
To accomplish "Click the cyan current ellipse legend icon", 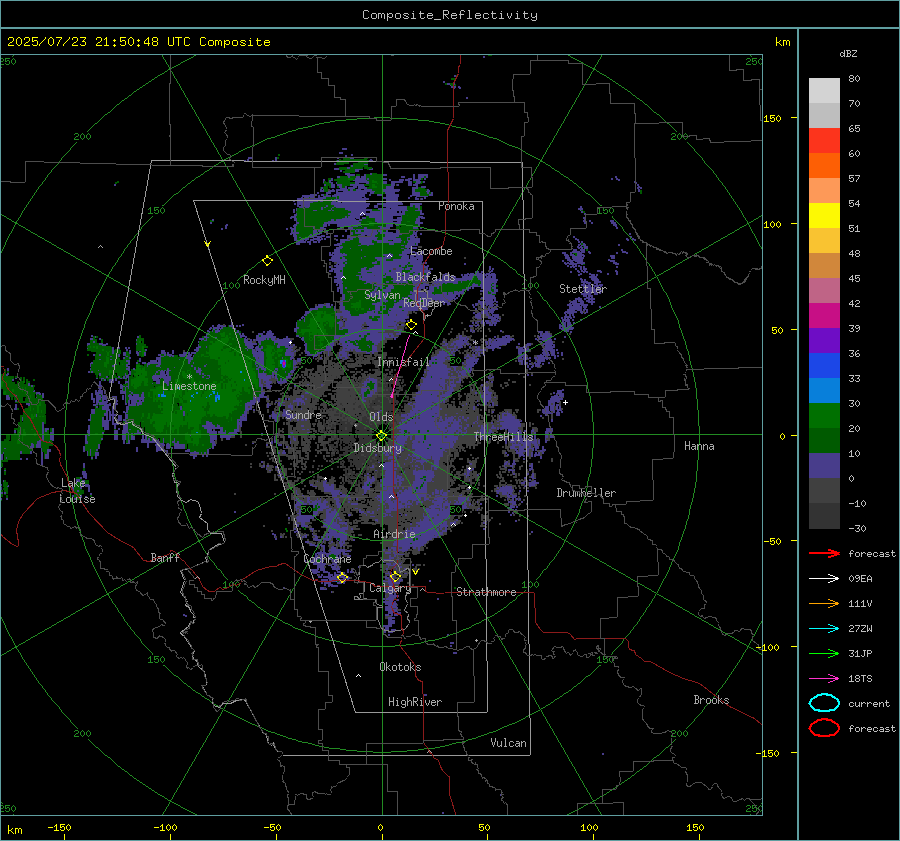I will (824, 703).
